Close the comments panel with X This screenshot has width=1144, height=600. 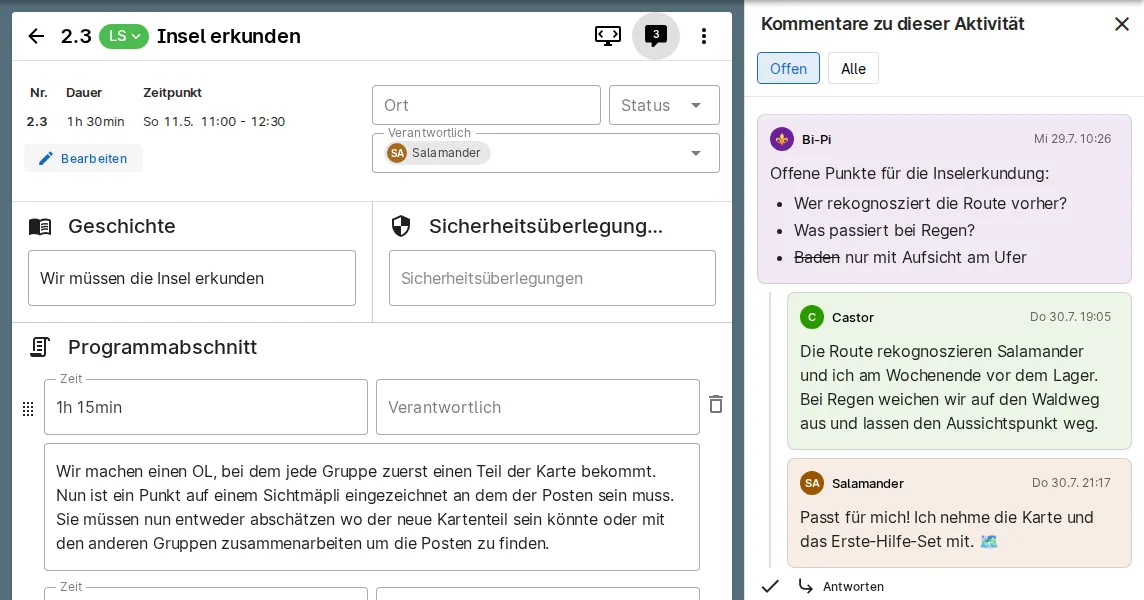(1121, 24)
